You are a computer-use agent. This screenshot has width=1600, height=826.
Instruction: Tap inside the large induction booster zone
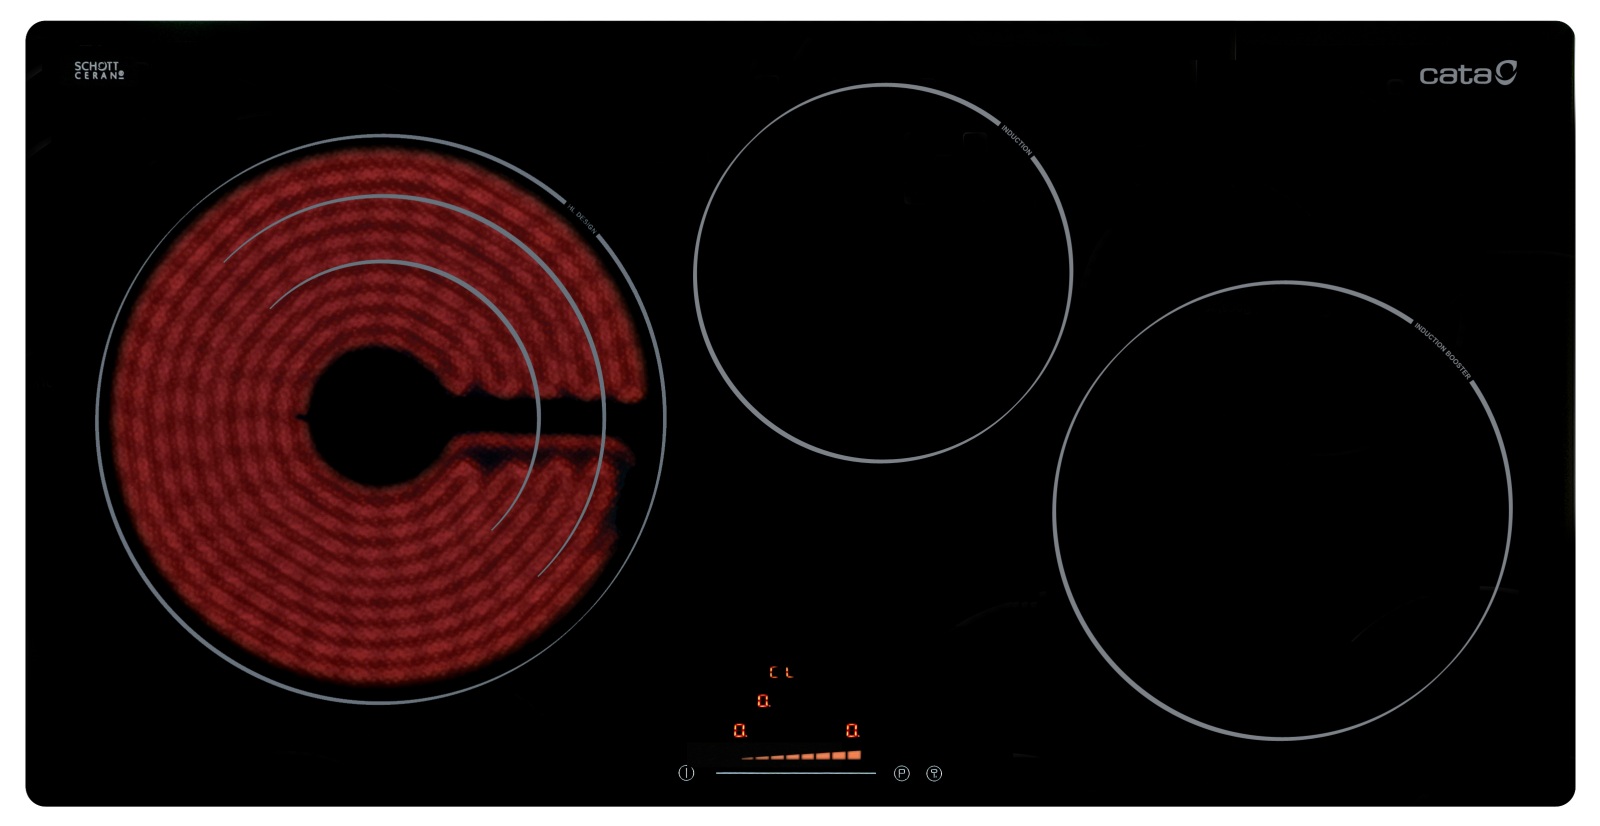coord(1282,510)
